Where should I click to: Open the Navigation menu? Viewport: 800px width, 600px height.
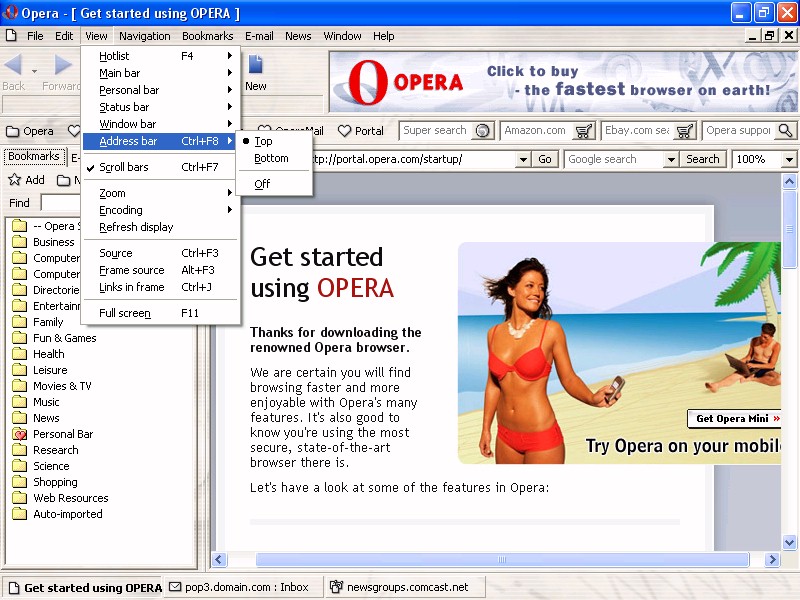144,36
